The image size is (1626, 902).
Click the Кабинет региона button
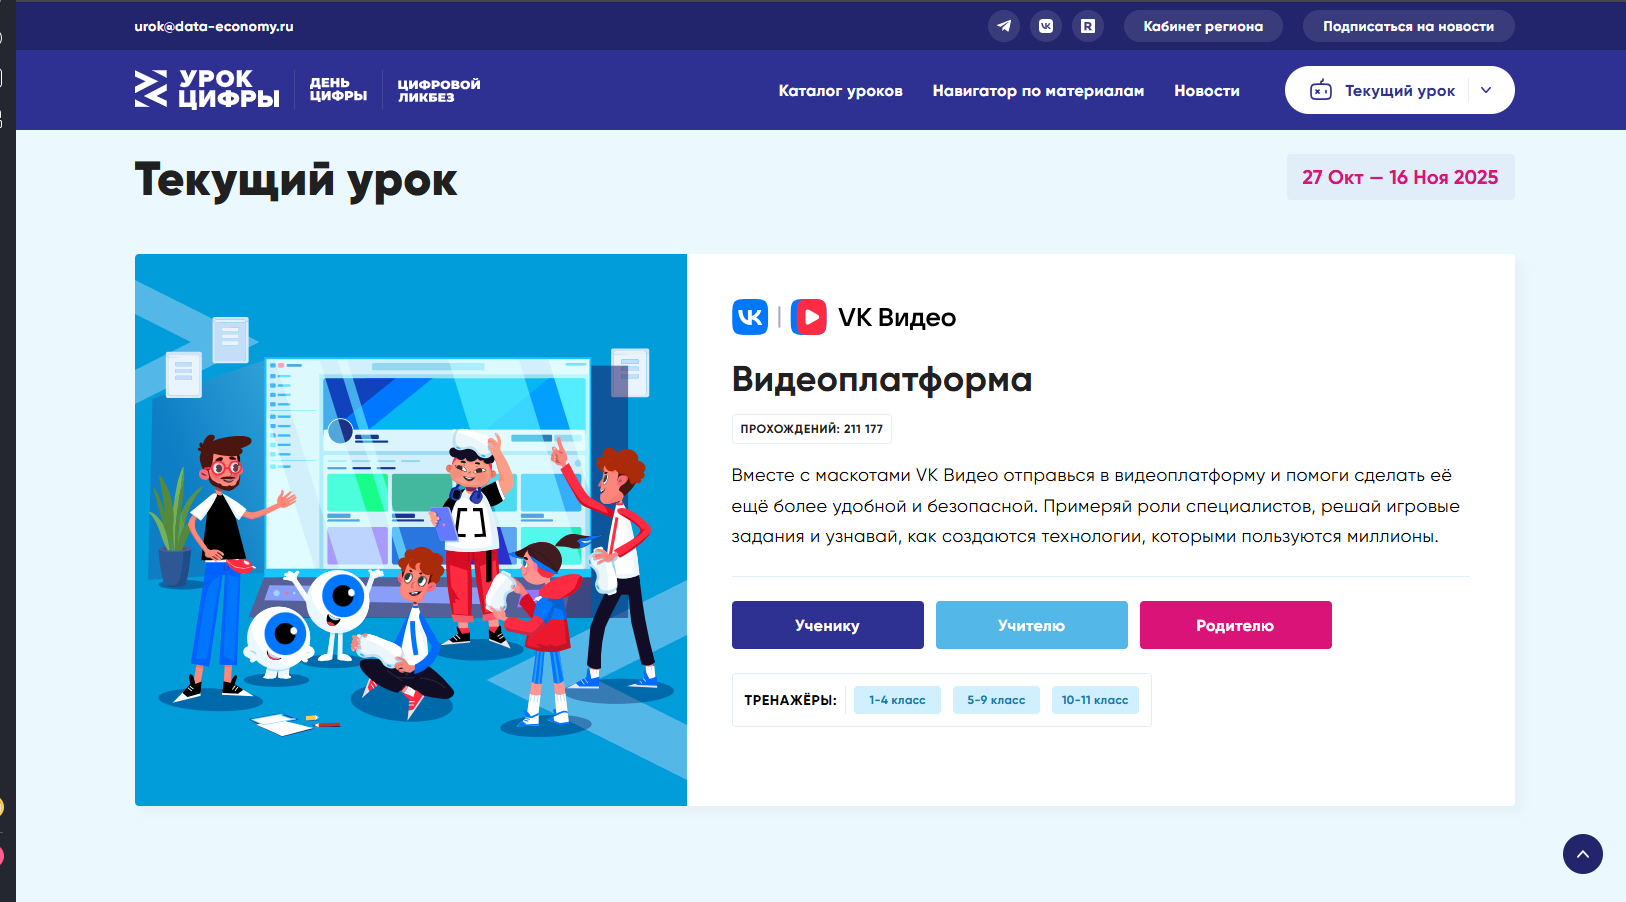(1203, 26)
